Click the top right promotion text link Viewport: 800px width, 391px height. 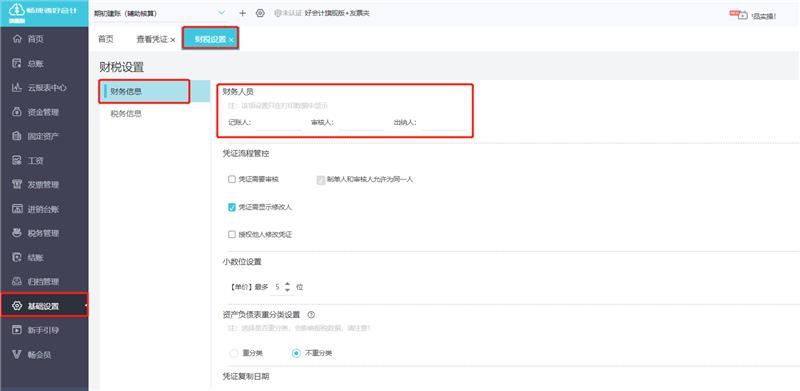764,16
